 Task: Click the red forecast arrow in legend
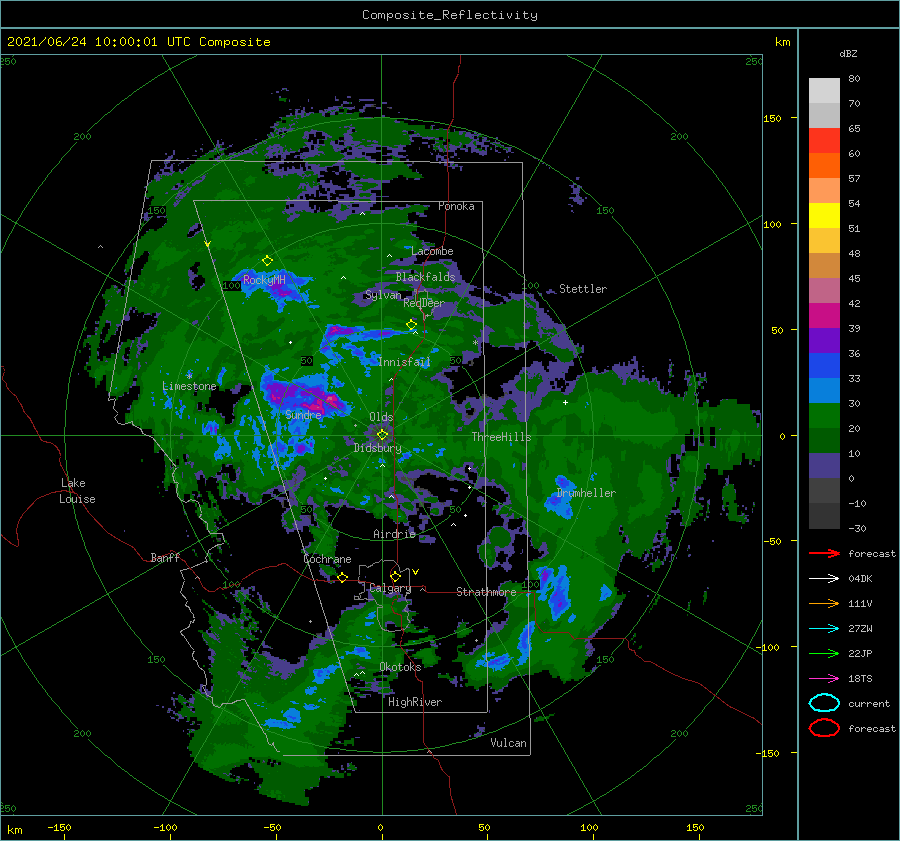(824, 553)
